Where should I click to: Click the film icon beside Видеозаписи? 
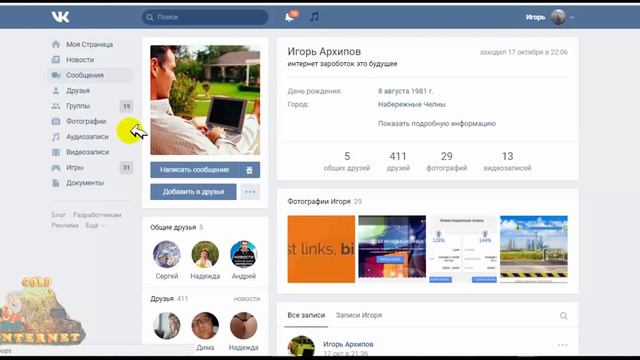[x=56, y=152]
